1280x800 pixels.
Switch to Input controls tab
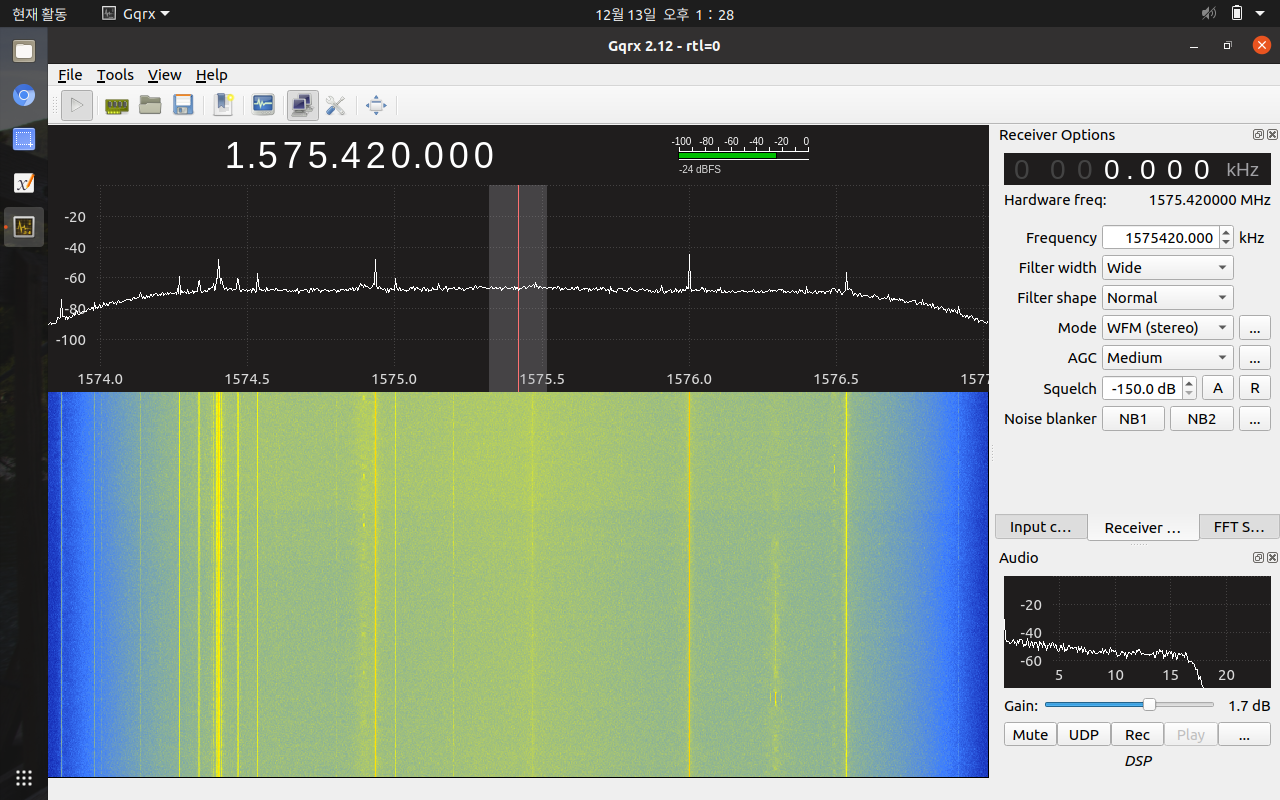[1040, 527]
